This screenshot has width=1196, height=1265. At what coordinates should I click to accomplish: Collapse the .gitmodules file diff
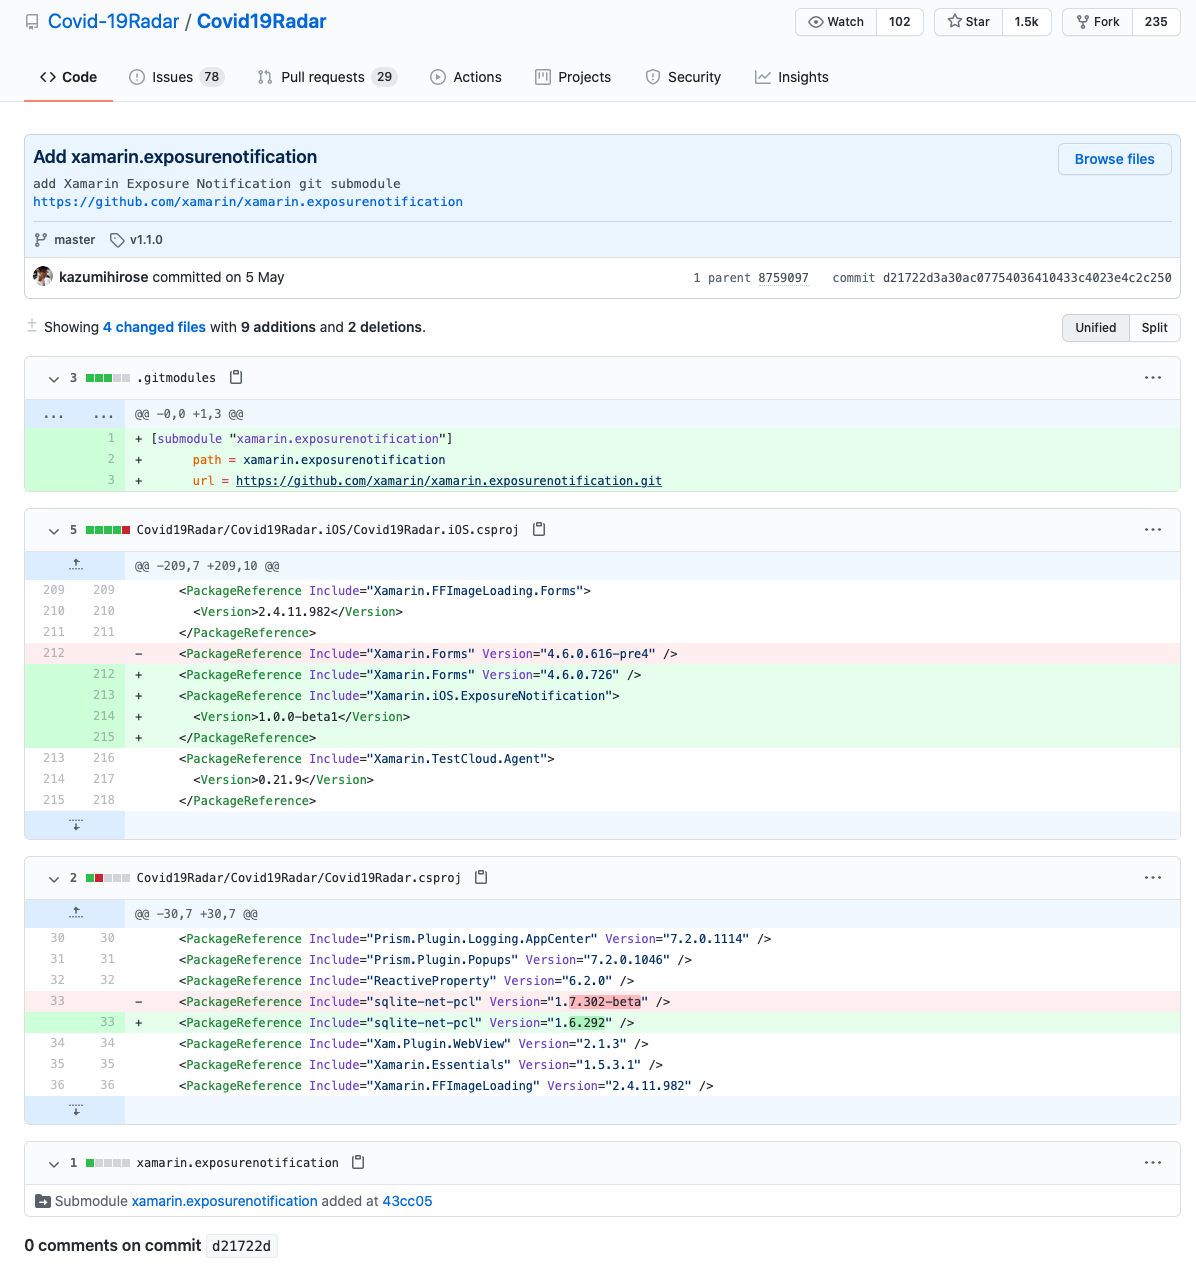pyautogui.click(x=54, y=379)
